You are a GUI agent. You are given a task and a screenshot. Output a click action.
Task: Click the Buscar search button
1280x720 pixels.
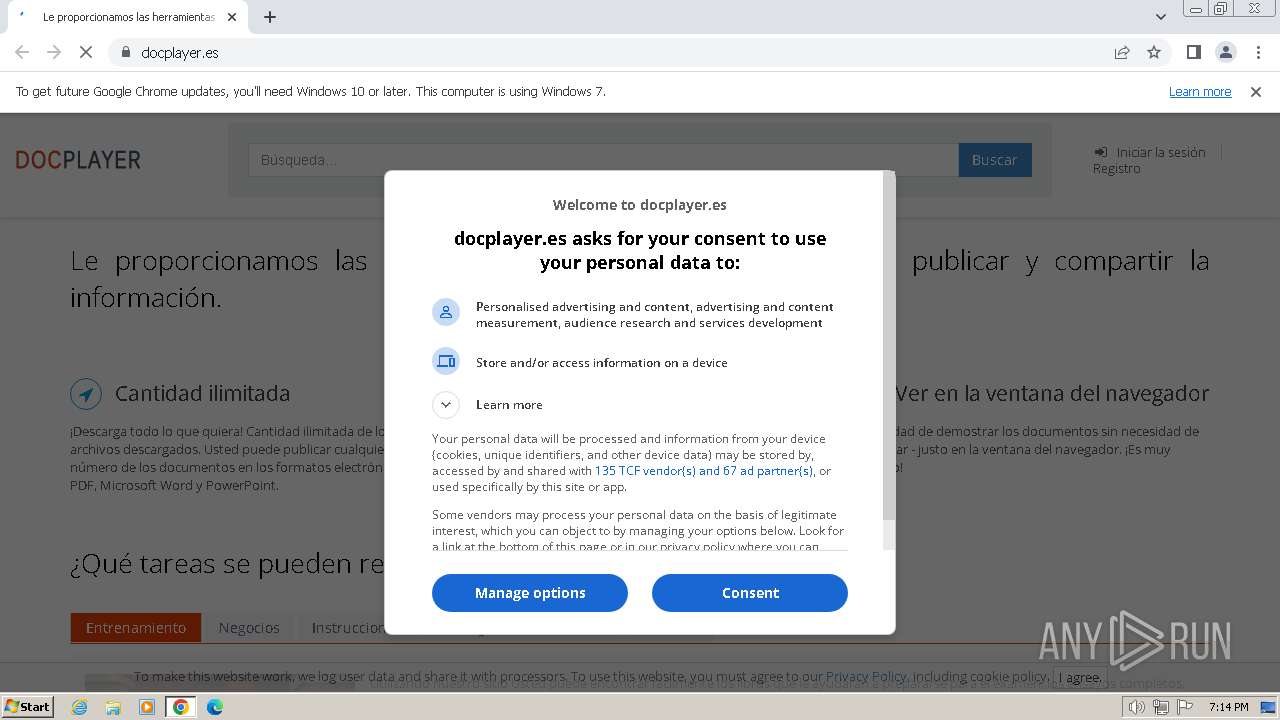click(995, 160)
